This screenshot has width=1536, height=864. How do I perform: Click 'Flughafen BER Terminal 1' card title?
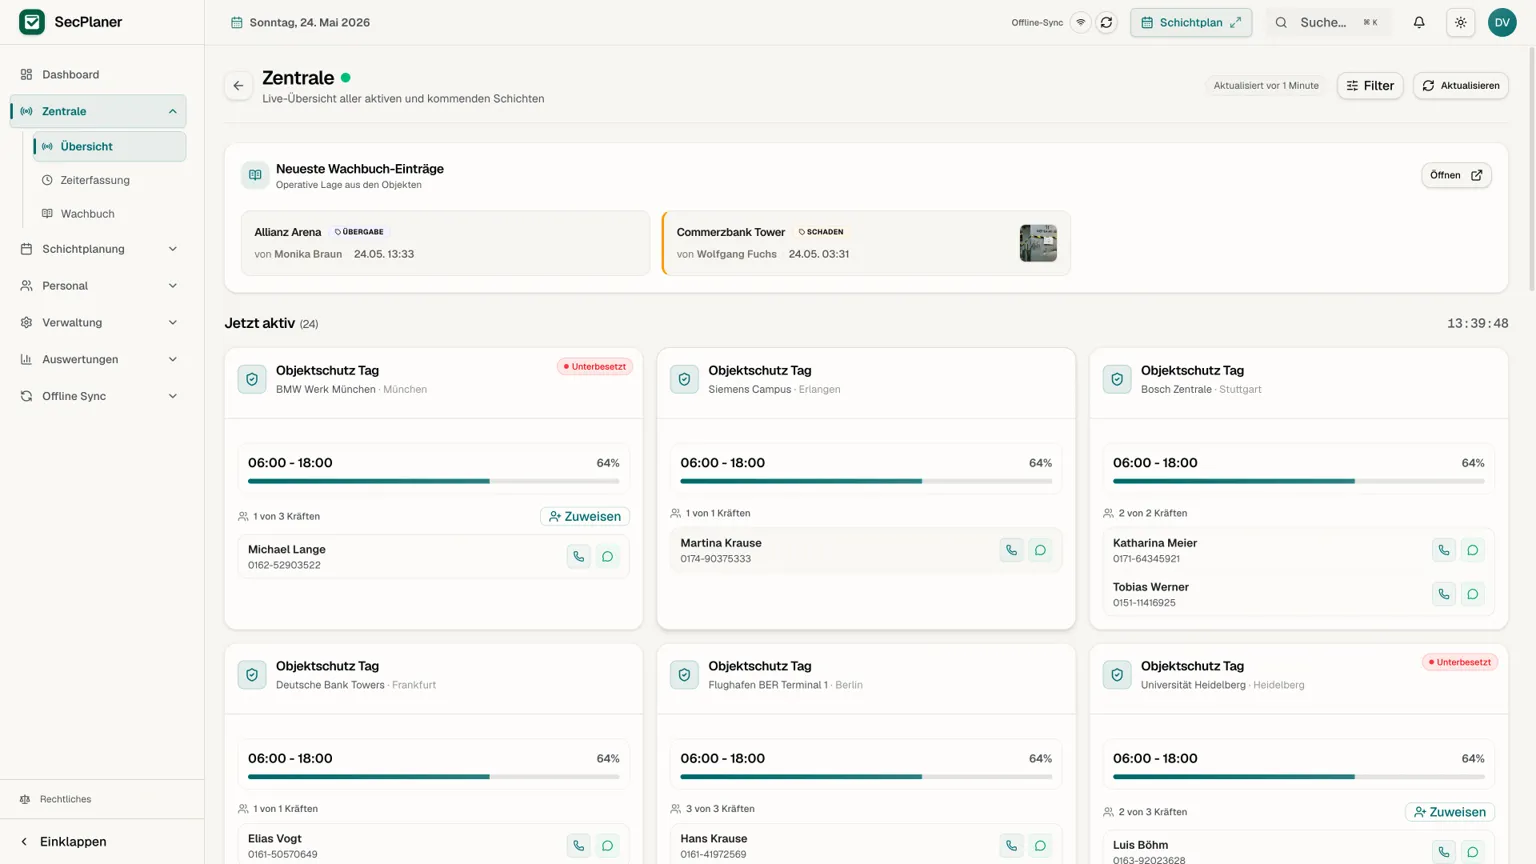point(768,685)
